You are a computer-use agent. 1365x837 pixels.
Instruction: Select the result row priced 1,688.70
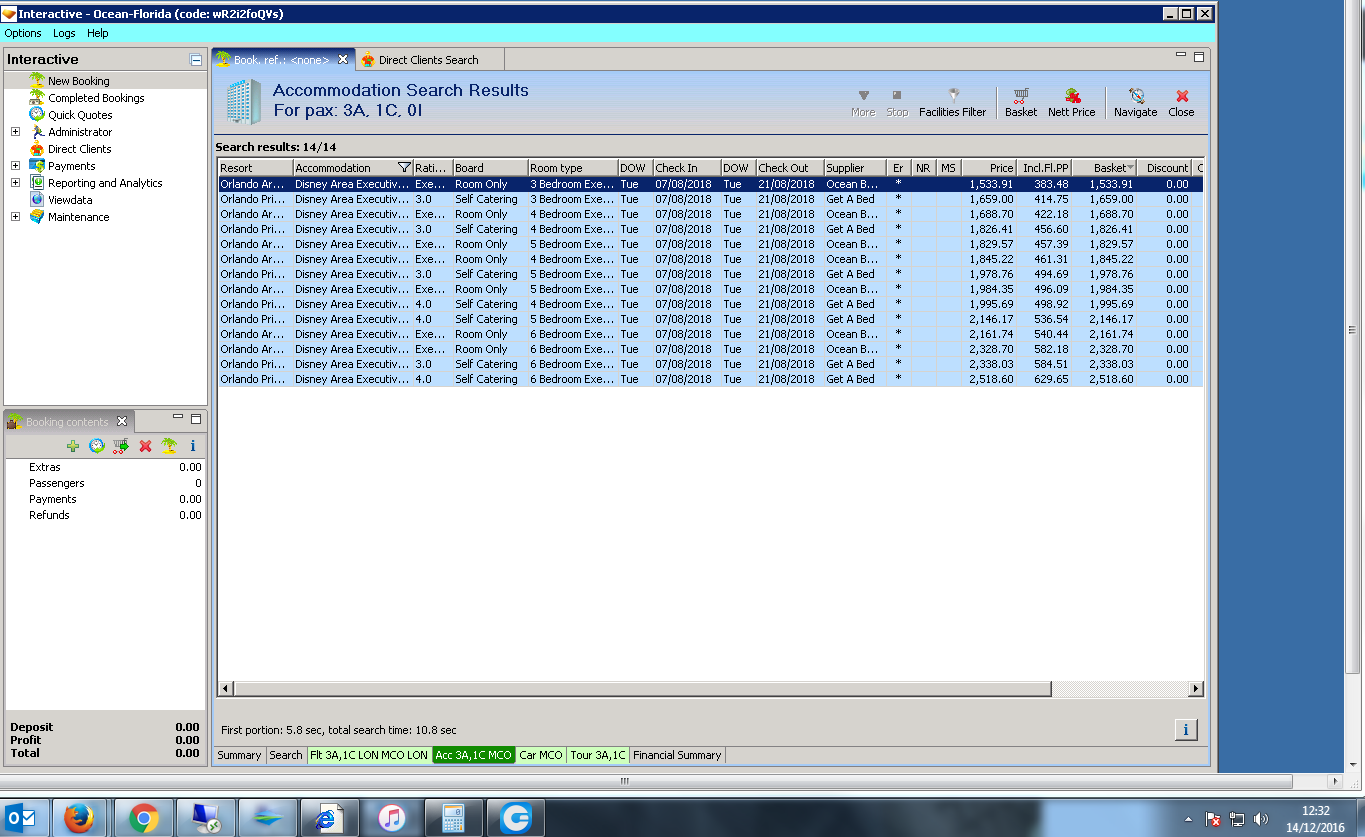(x=710, y=214)
